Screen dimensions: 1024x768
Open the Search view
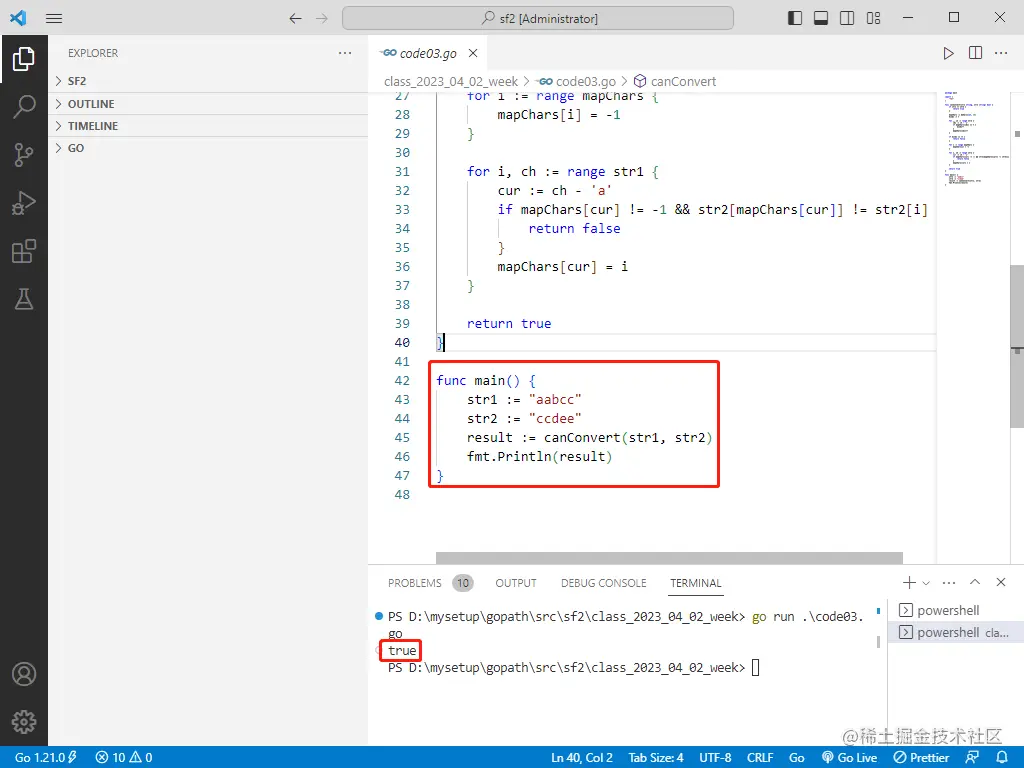[x=24, y=106]
